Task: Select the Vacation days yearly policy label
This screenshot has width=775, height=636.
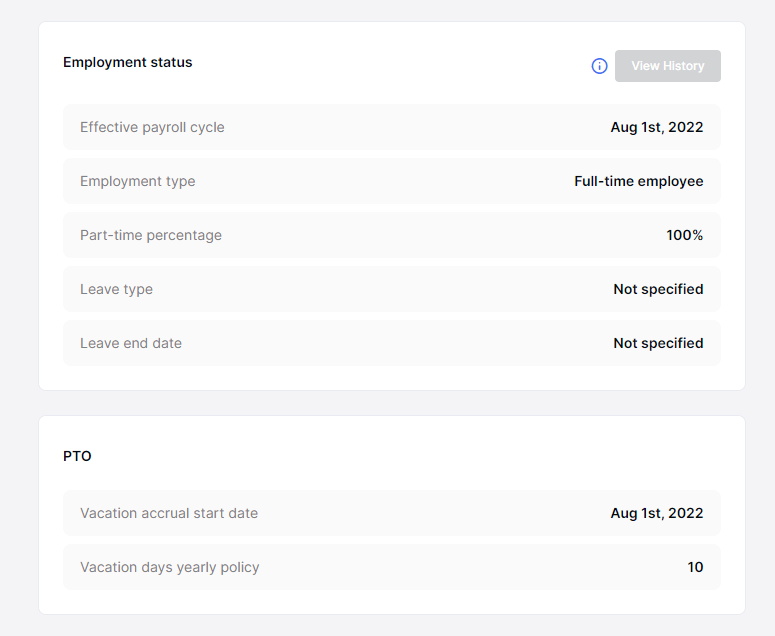Action: click(169, 567)
